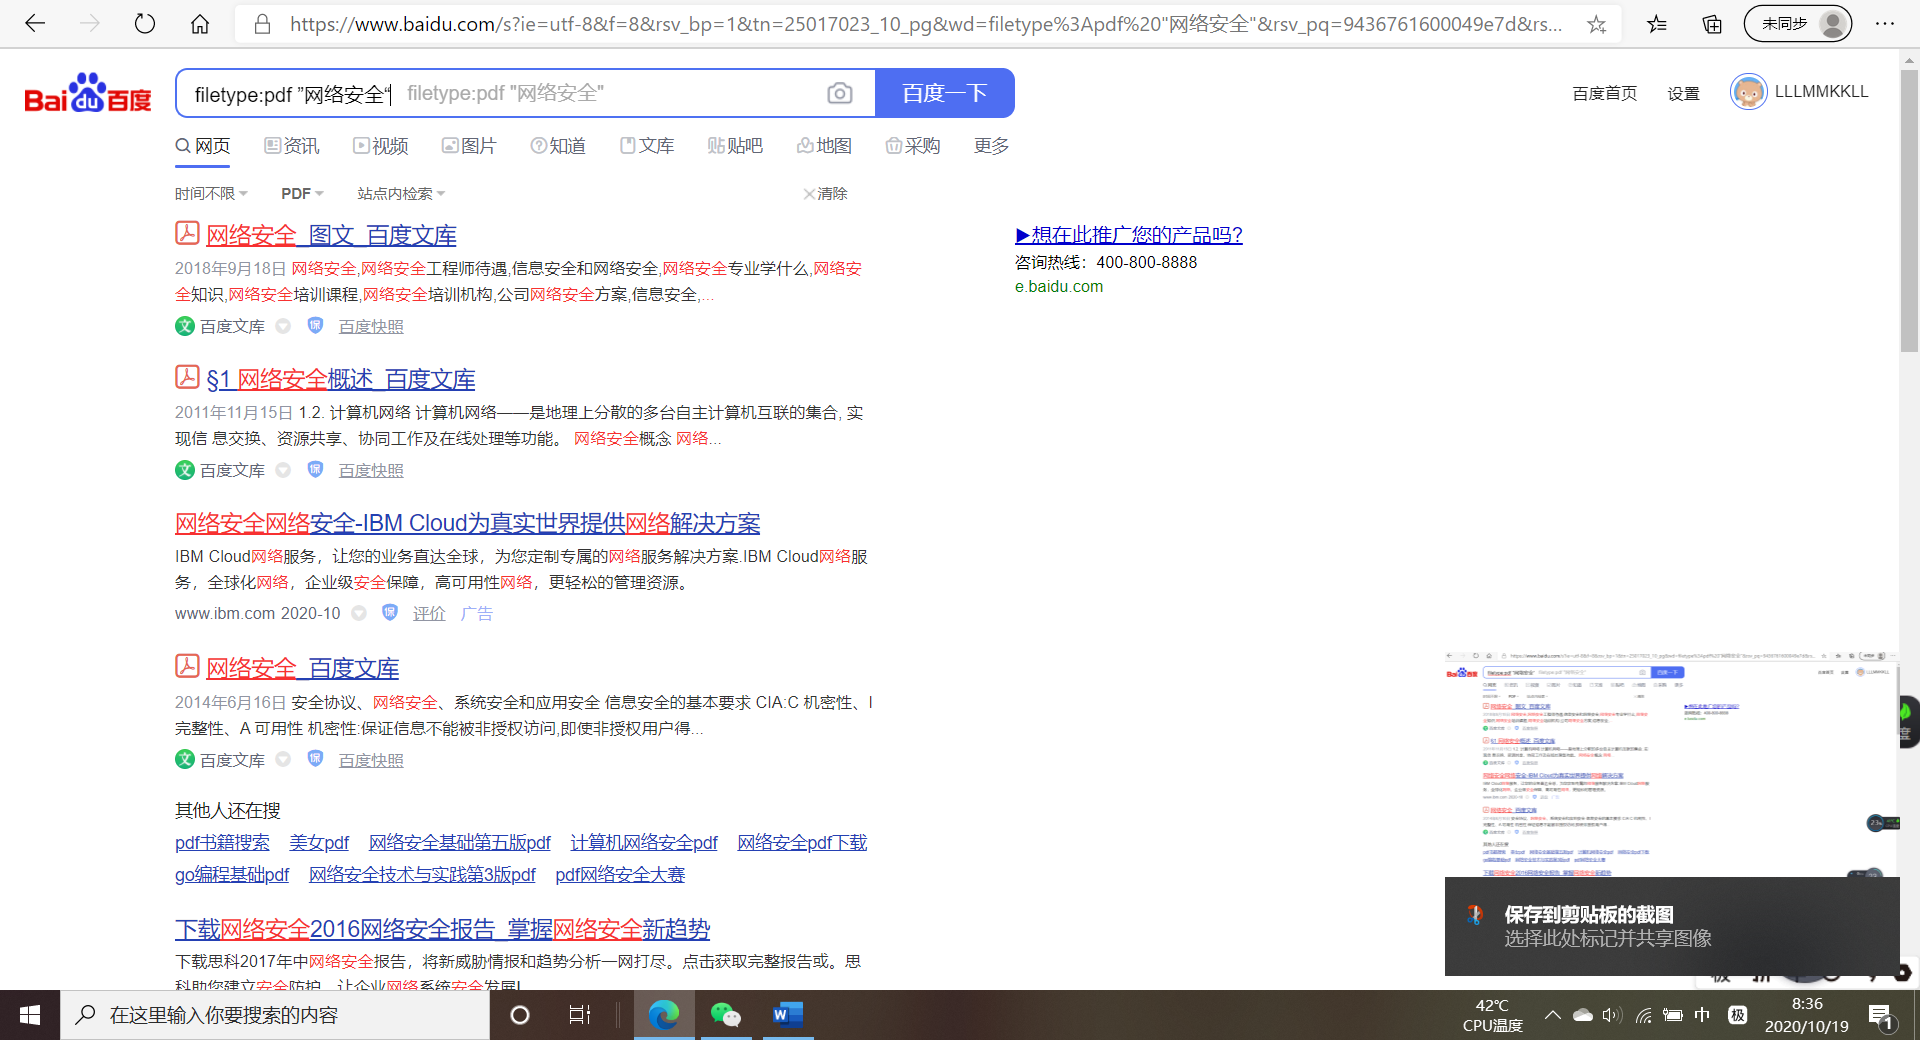Screen dimensions: 1920x1040
Task: Open related search 网络安全pdf下载
Action: [x=802, y=843]
